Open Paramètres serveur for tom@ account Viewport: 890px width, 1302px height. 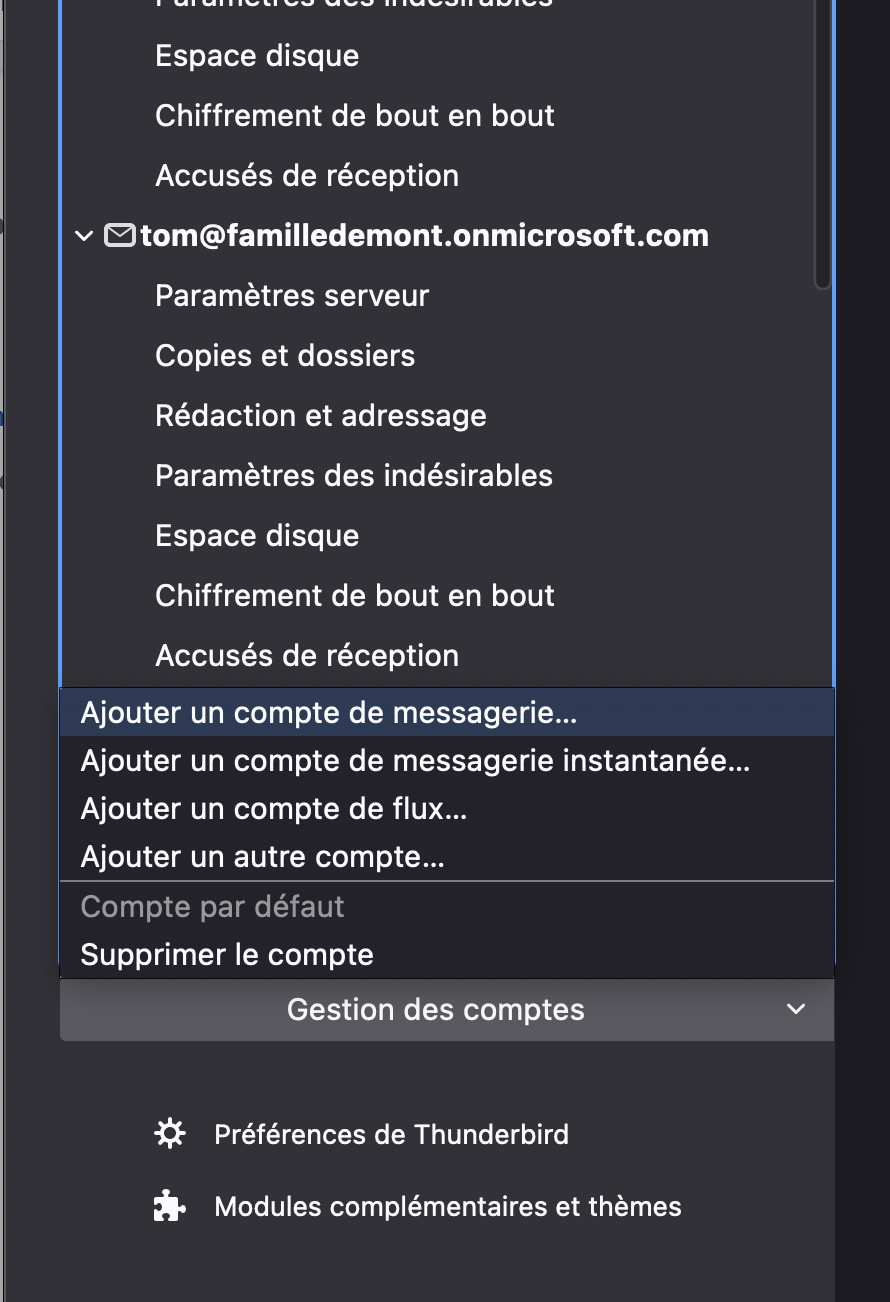click(292, 296)
